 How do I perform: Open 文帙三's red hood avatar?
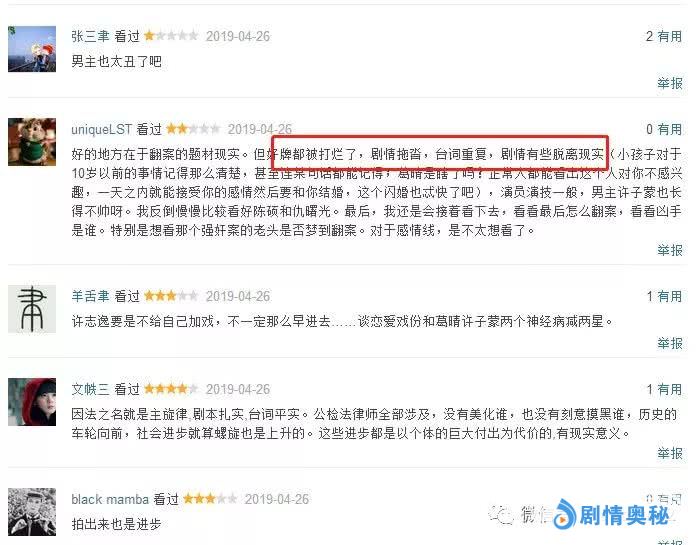point(32,402)
